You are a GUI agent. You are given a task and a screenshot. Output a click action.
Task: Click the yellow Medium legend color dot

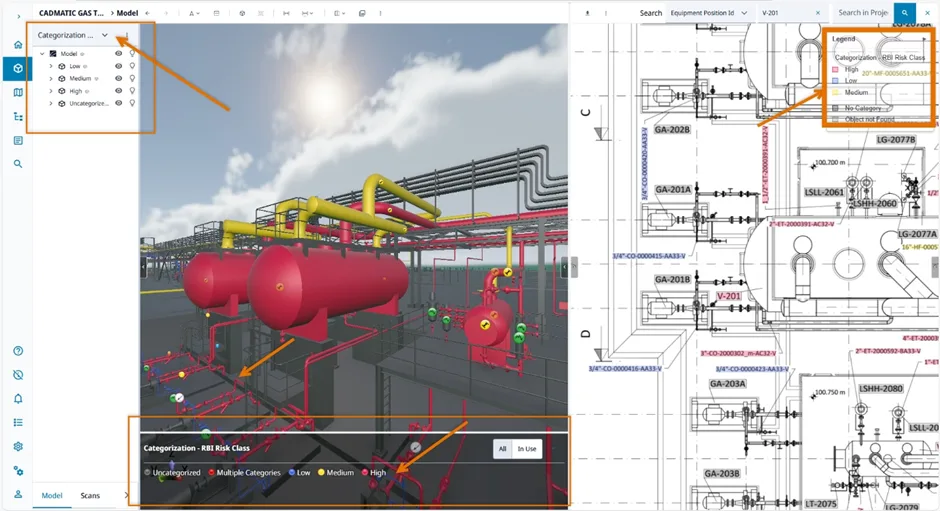pyautogui.click(x=321, y=472)
